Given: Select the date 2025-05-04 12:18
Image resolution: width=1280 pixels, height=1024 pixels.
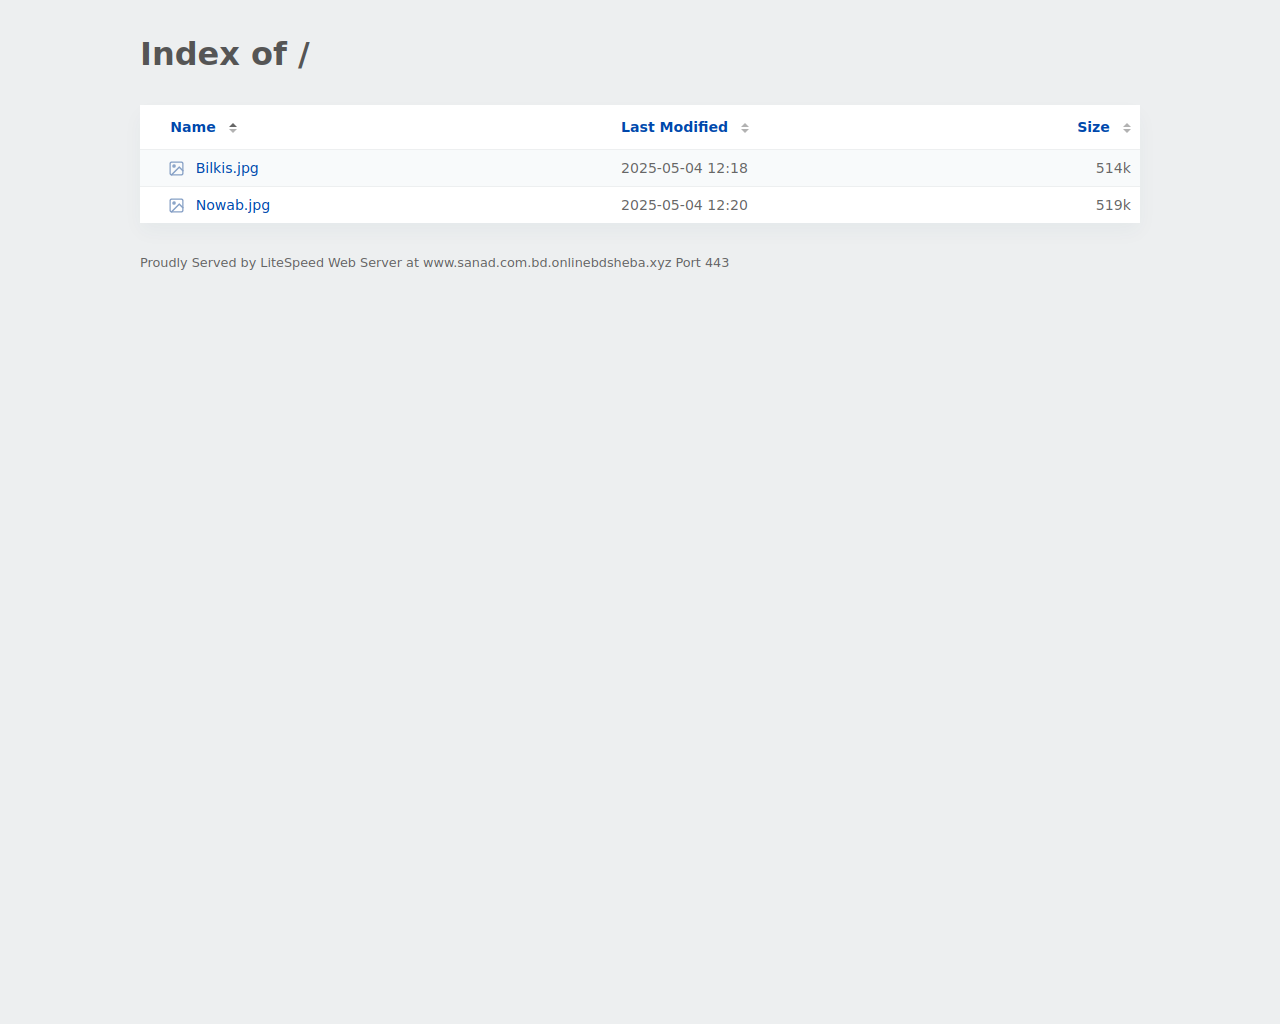Looking at the screenshot, I should tap(684, 168).
